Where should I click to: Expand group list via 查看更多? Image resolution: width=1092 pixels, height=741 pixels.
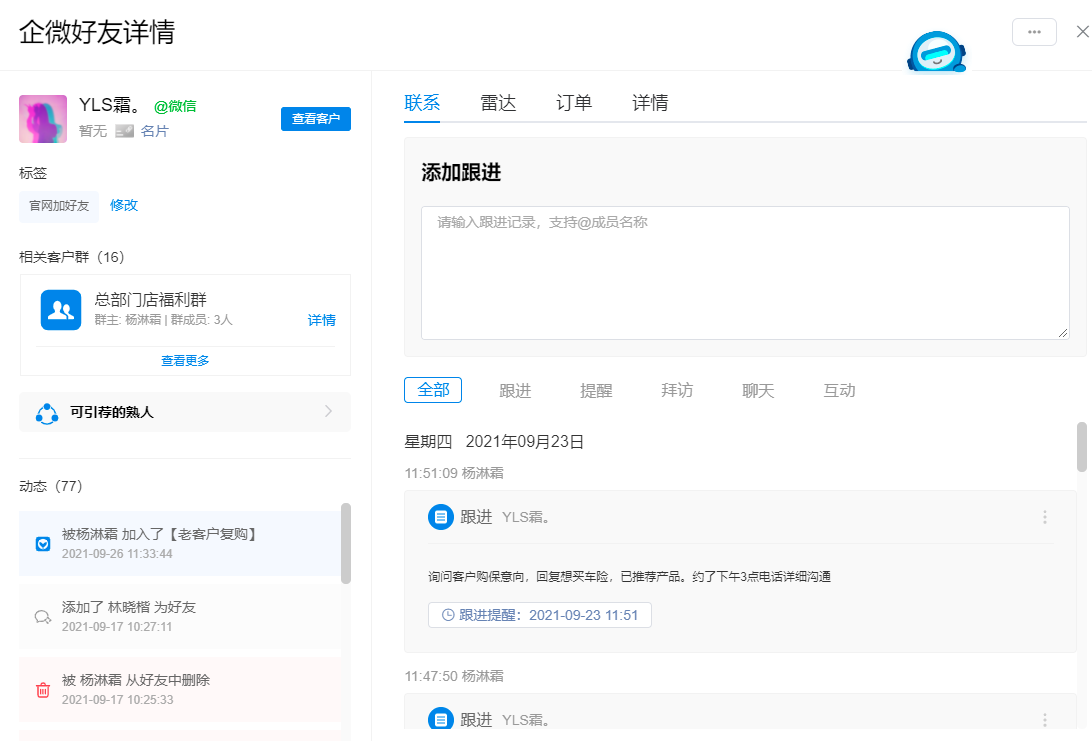coord(185,361)
